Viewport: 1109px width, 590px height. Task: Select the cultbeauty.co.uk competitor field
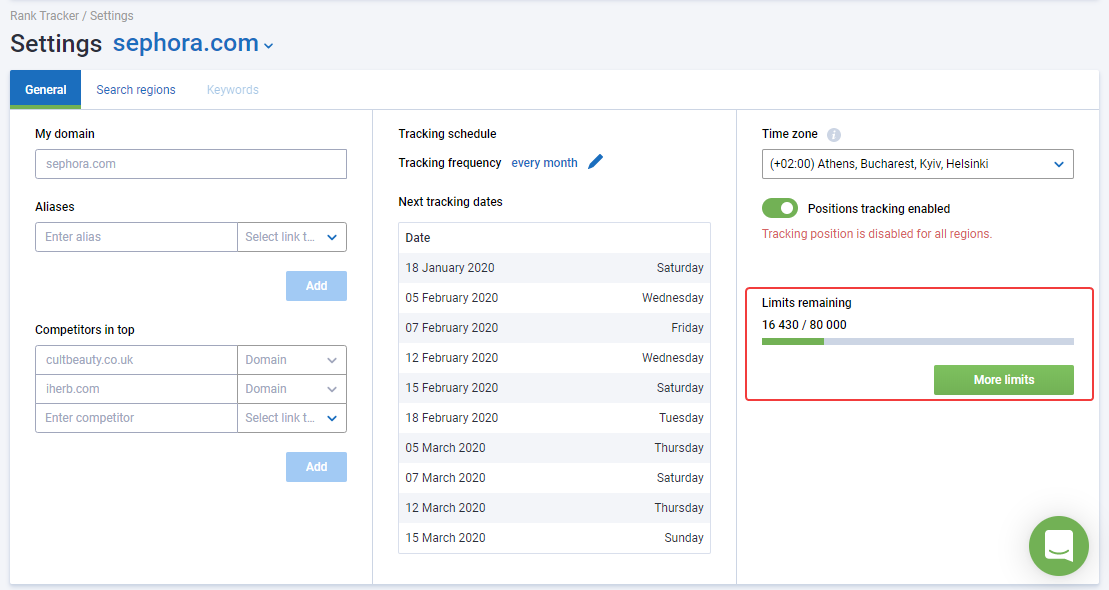137,360
